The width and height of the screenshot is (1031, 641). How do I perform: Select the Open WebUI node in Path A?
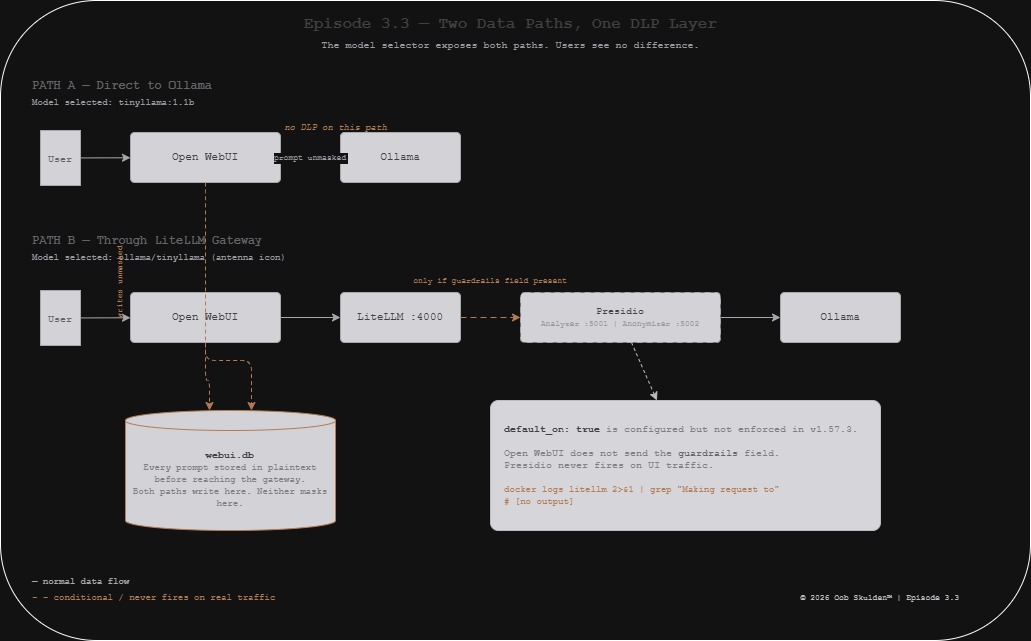point(205,157)
